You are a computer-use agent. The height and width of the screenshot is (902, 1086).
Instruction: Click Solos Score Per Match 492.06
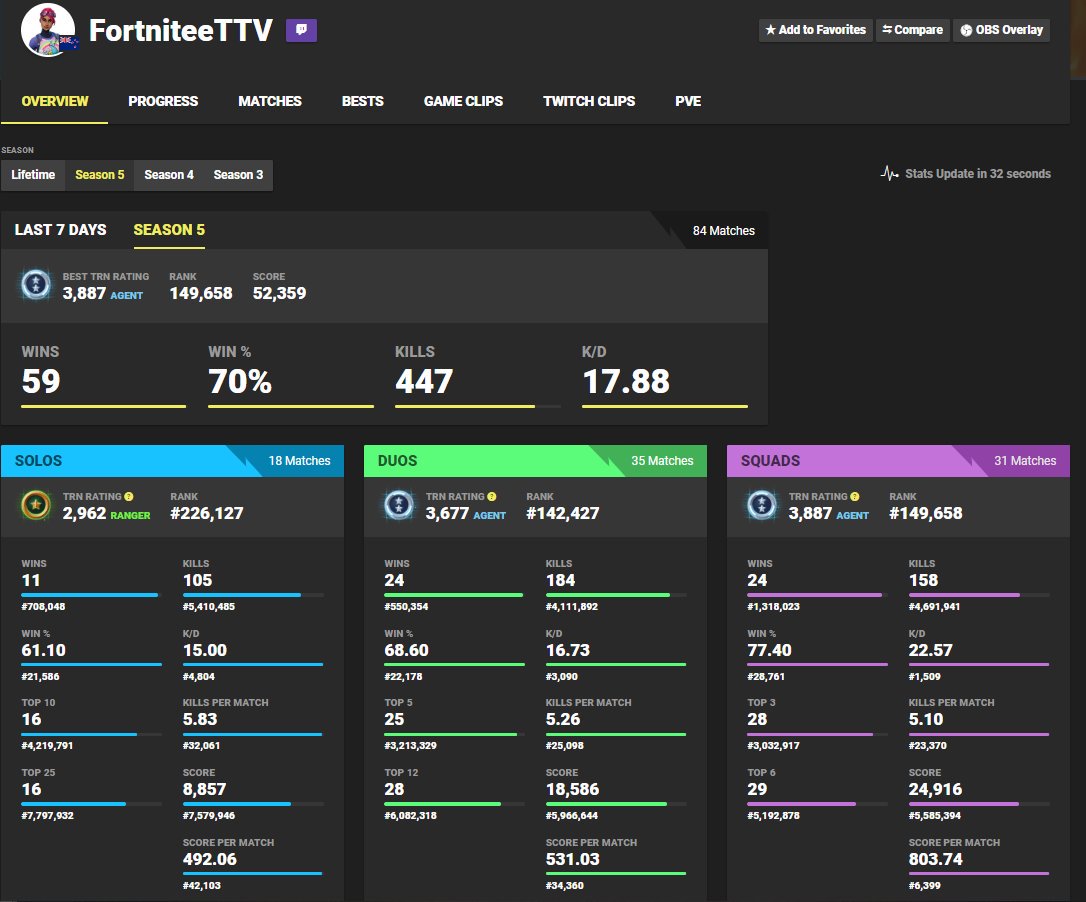(x=210, y=859)
